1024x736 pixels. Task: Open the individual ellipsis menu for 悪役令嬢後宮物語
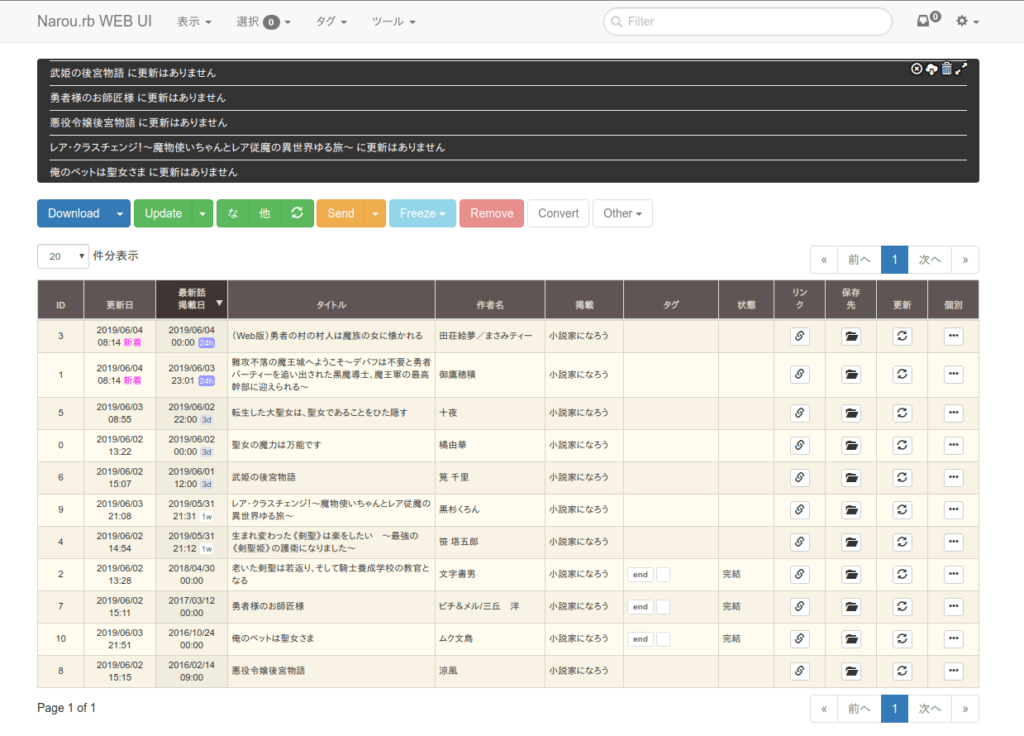point(953,670)
